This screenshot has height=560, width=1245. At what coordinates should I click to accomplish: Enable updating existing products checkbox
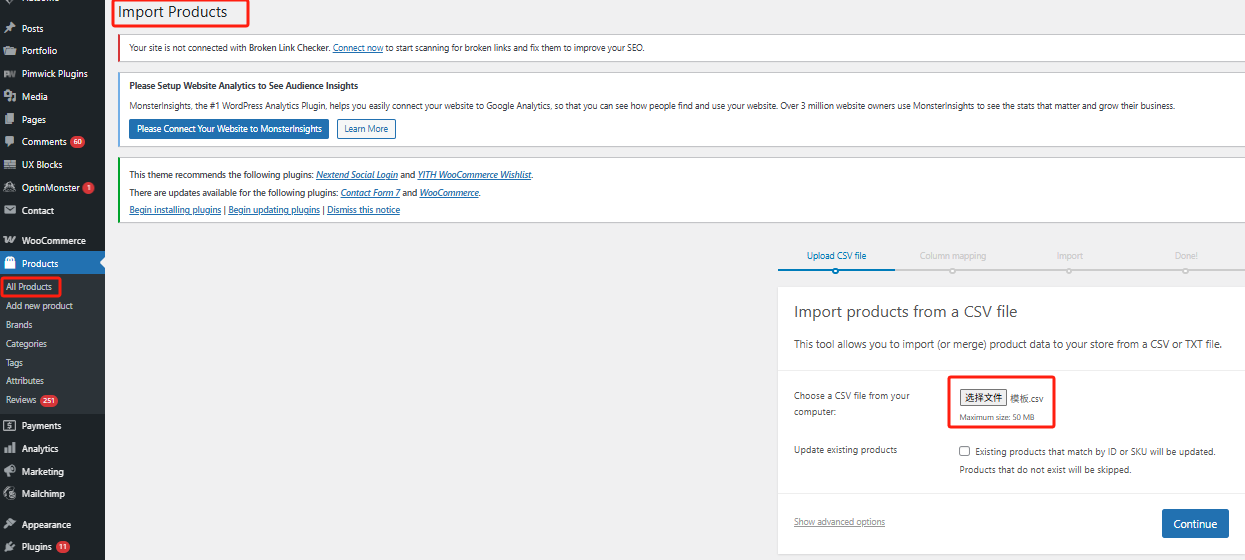(964, 451)
